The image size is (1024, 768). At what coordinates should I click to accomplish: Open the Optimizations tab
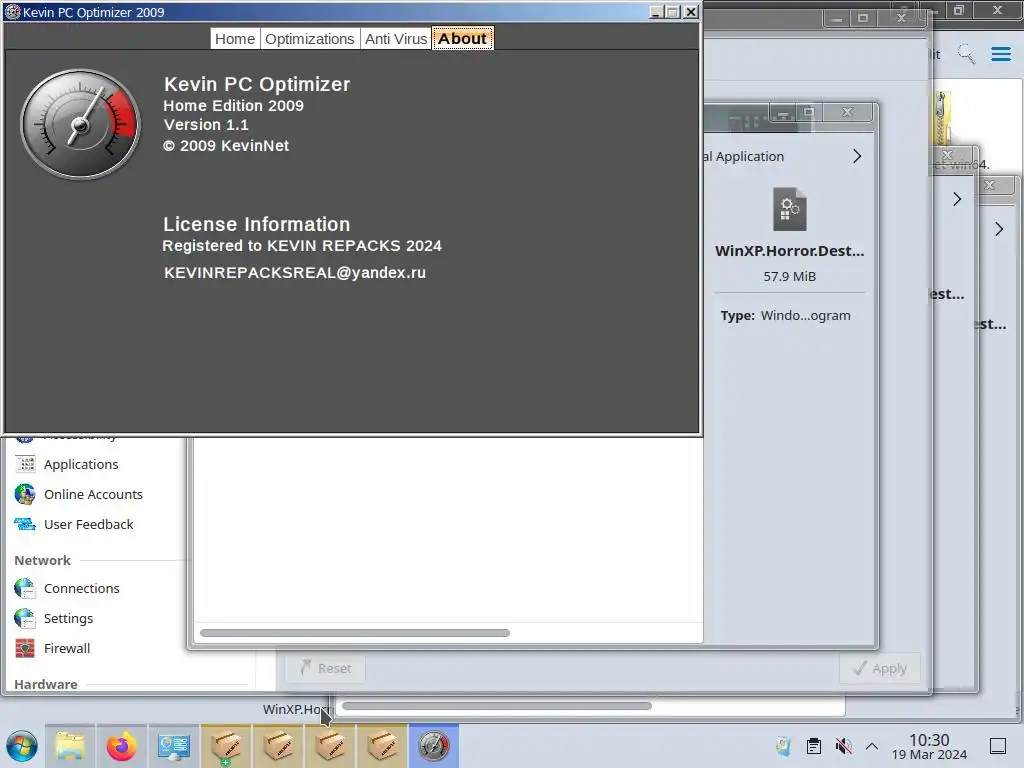(310, 39)
